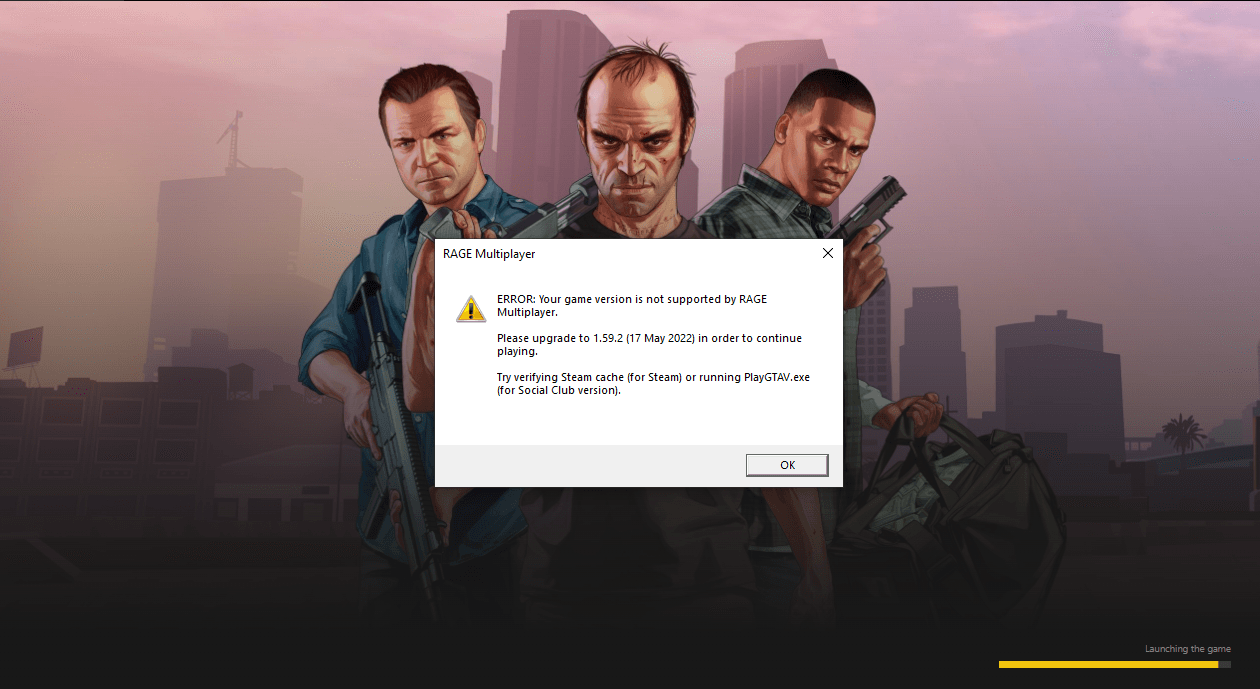1260x689 pixels.
Task: Click the billboard sign at far left
Action: (25, 347)
